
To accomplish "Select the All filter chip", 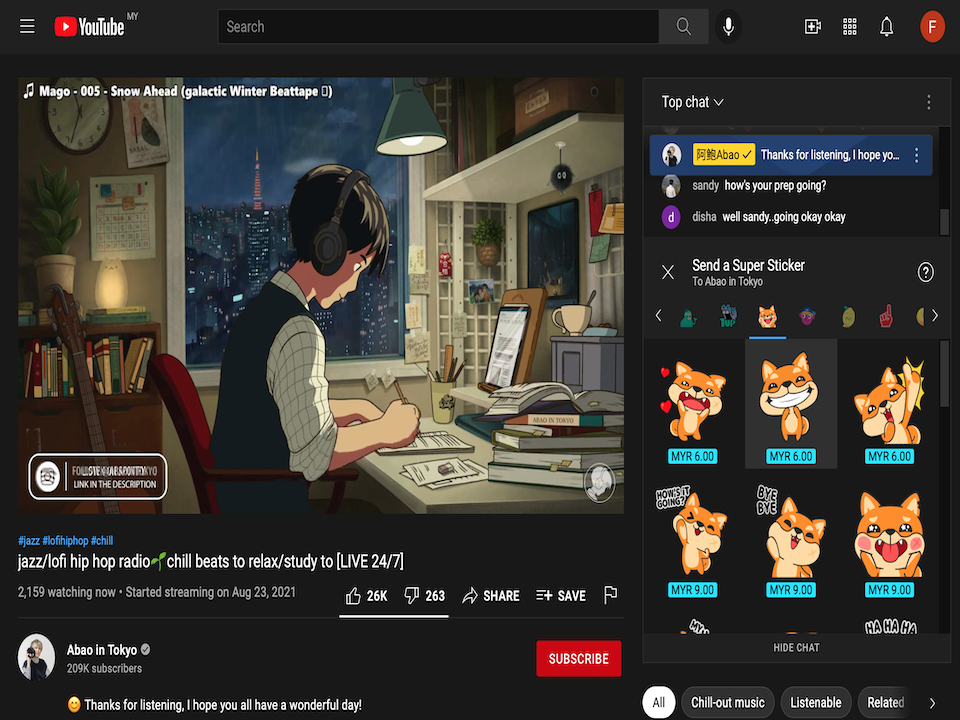I will [x=659, y=703].
